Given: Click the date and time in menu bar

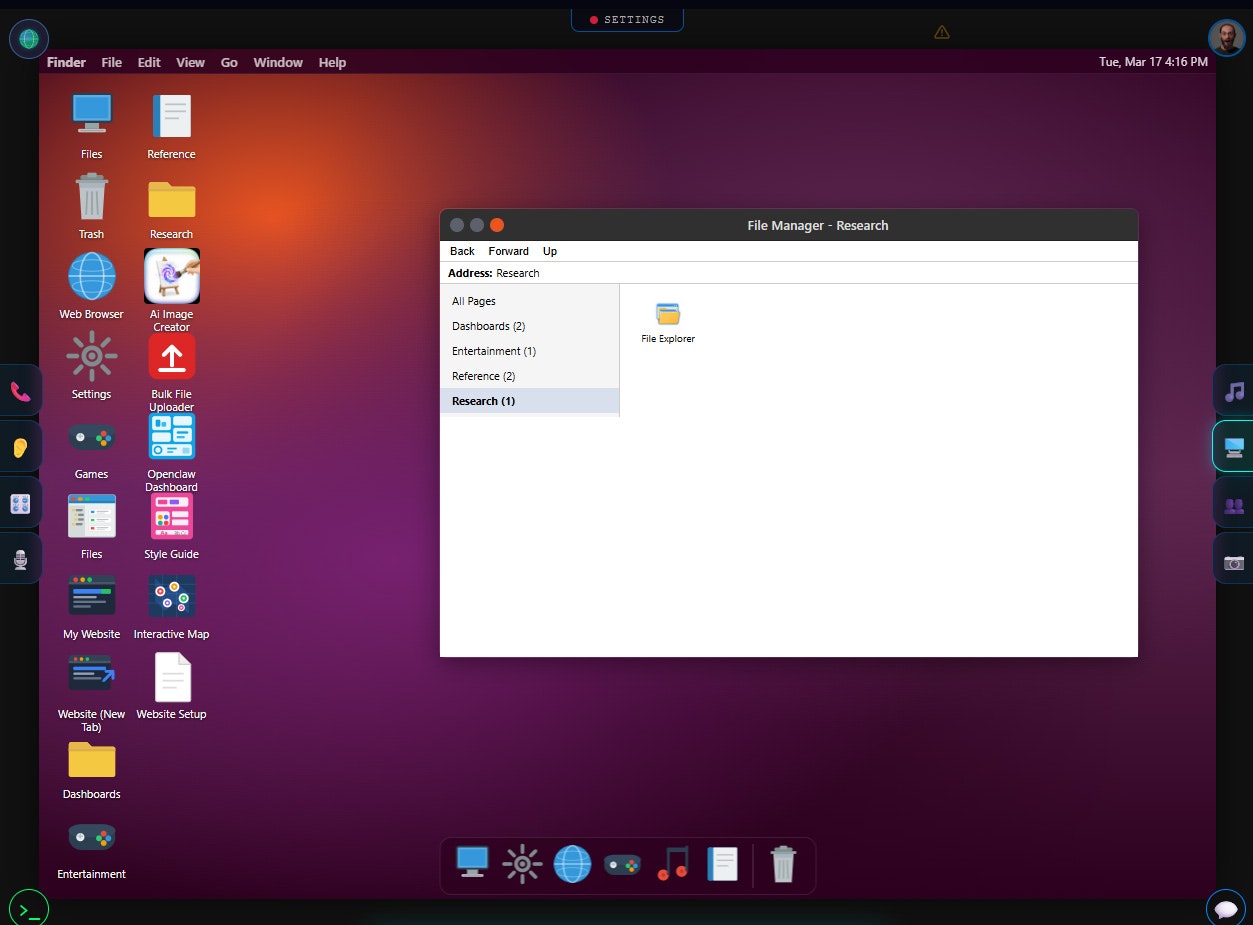Looking at the screenshot, I should [x=1153, y=62].
